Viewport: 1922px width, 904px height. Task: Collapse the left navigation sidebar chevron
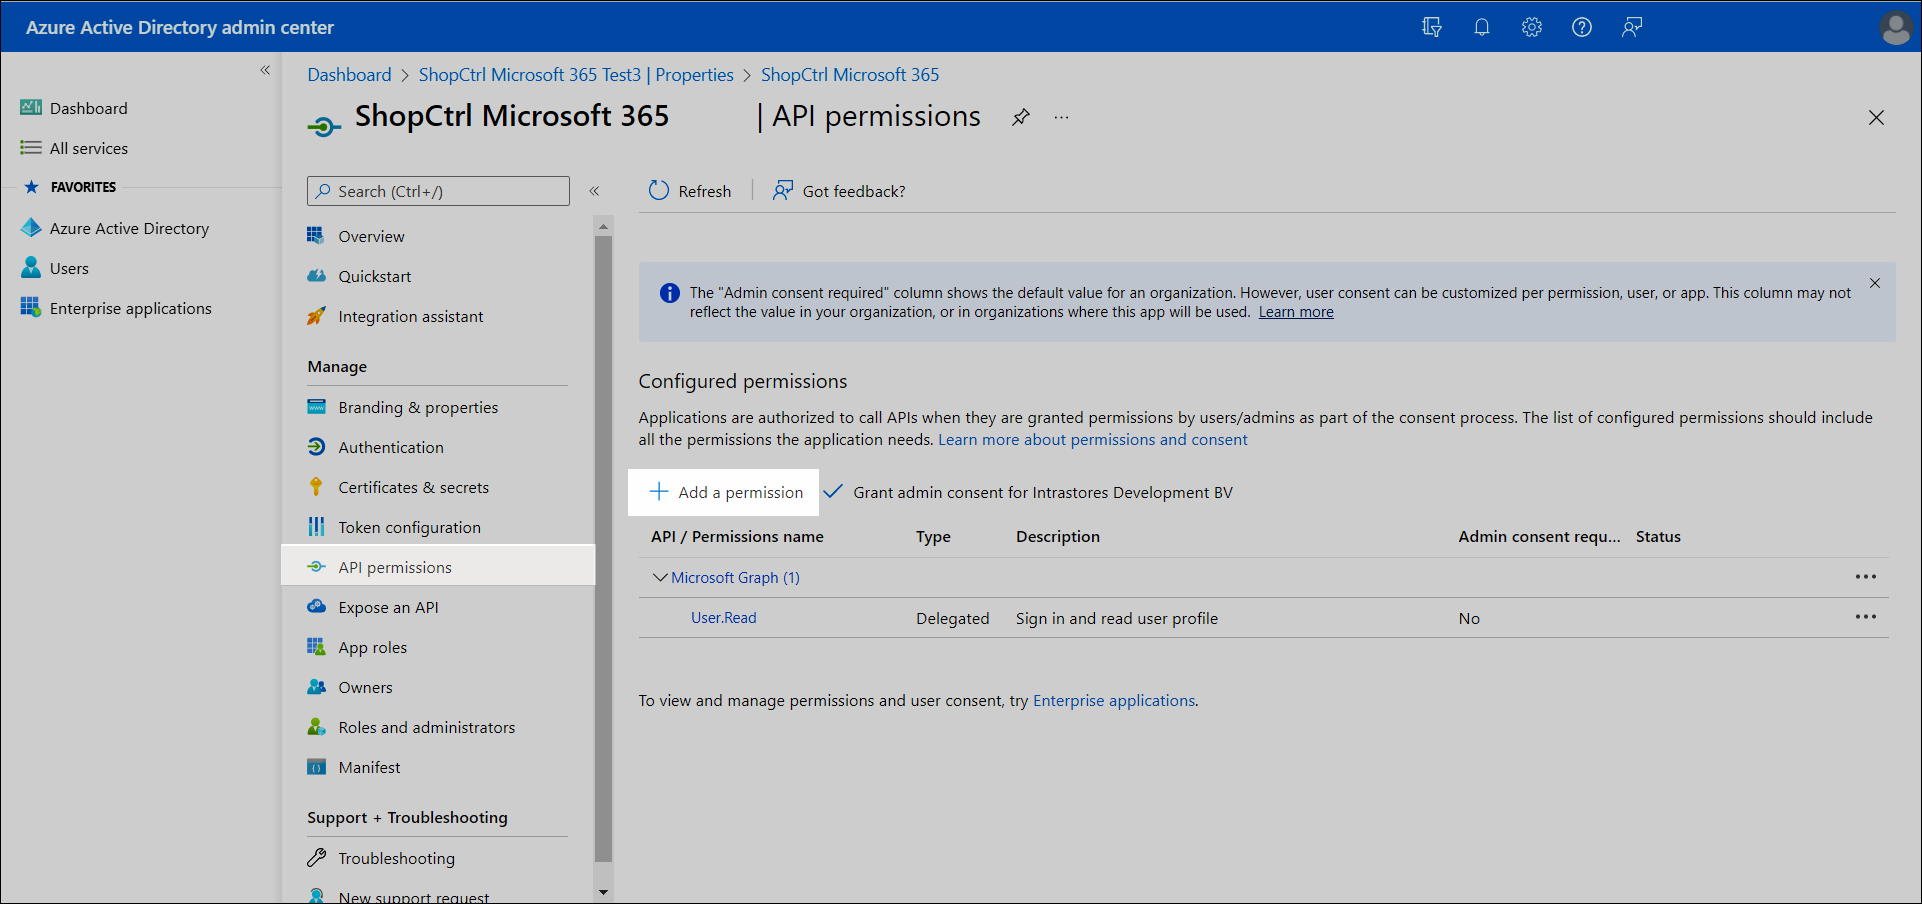click(x=265, y=70)
